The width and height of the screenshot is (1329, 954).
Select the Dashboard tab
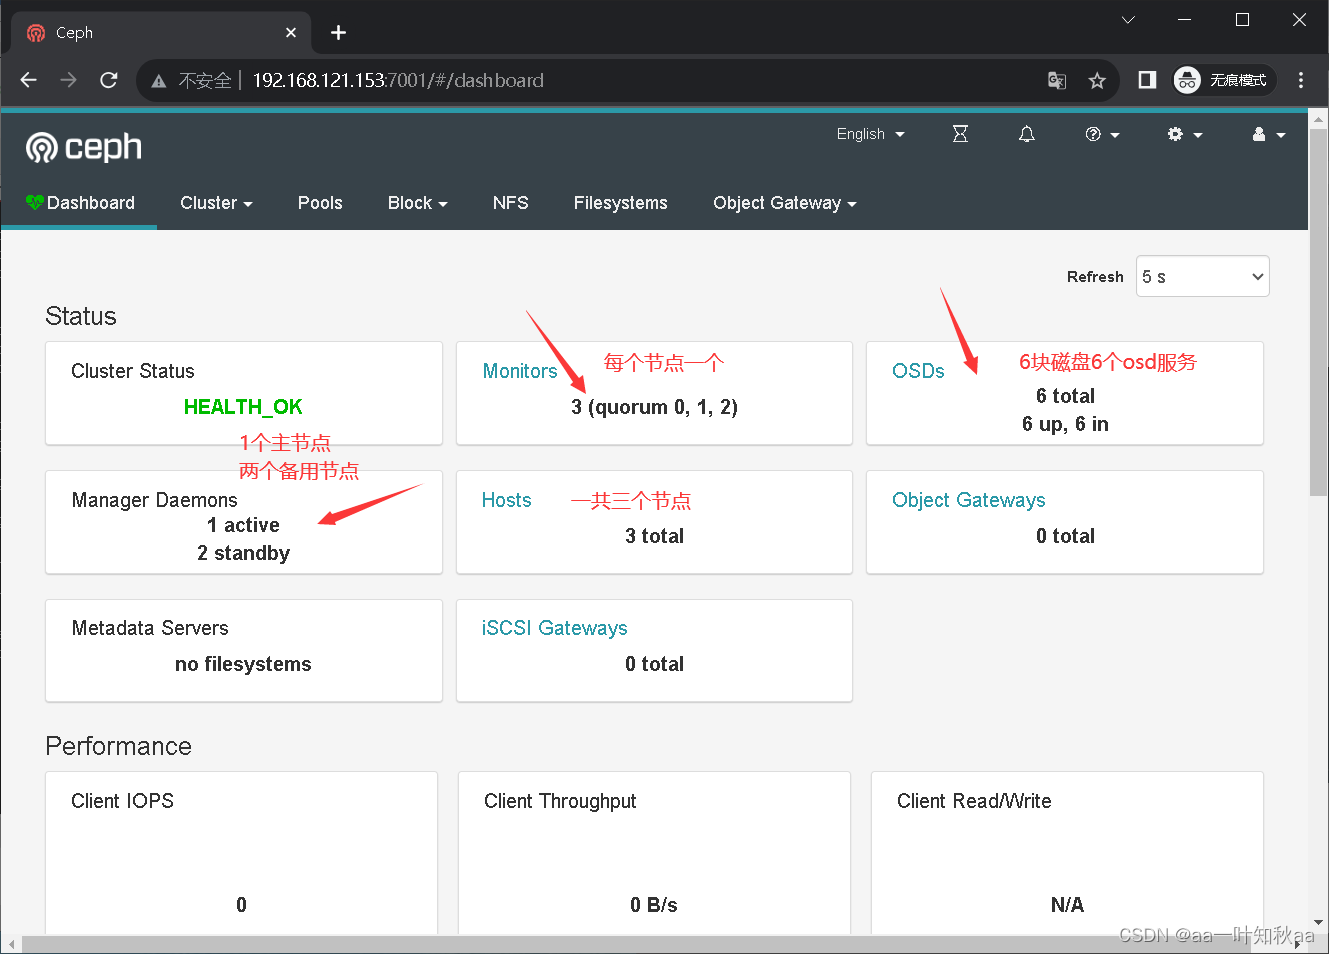[x=80, y=203]
